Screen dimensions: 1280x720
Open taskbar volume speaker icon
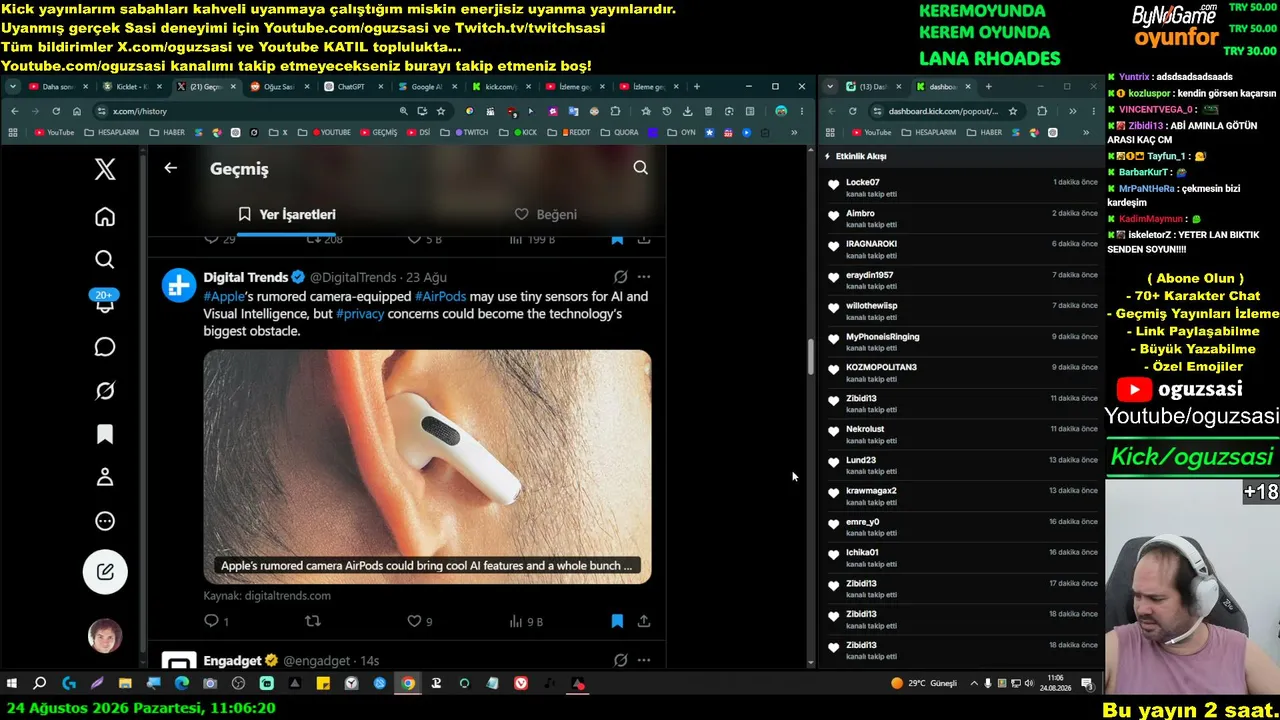coord(1030,684)
